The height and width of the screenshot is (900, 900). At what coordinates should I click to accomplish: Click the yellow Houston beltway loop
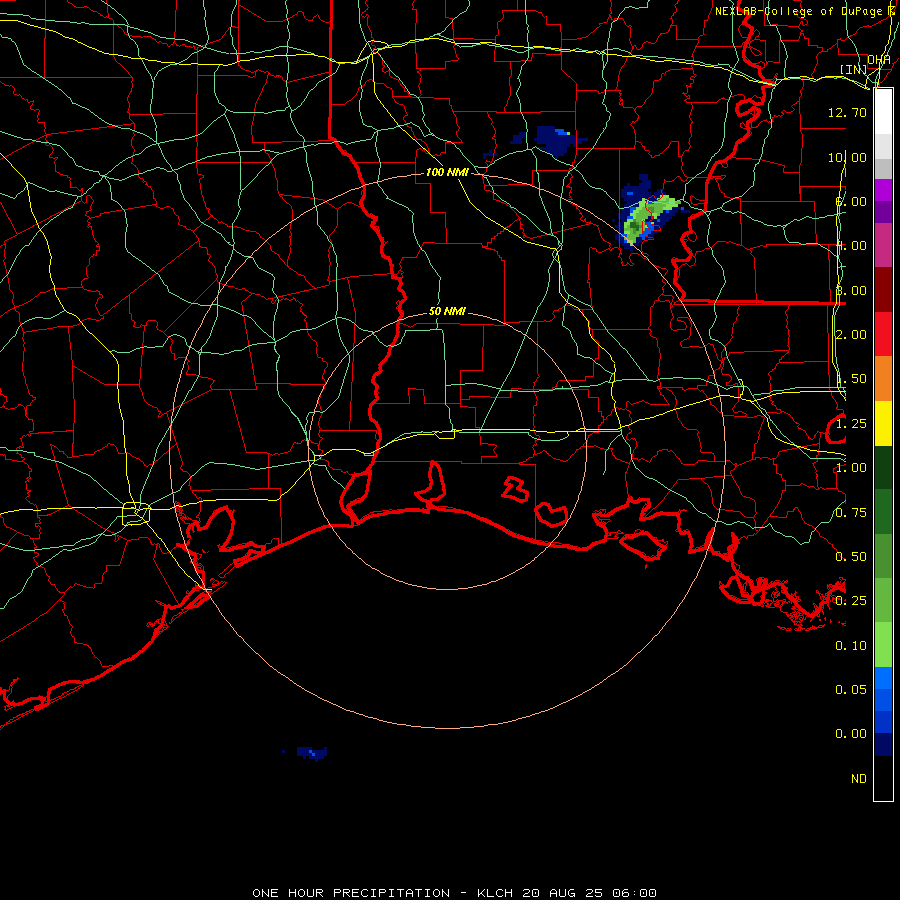pos(136,513)
